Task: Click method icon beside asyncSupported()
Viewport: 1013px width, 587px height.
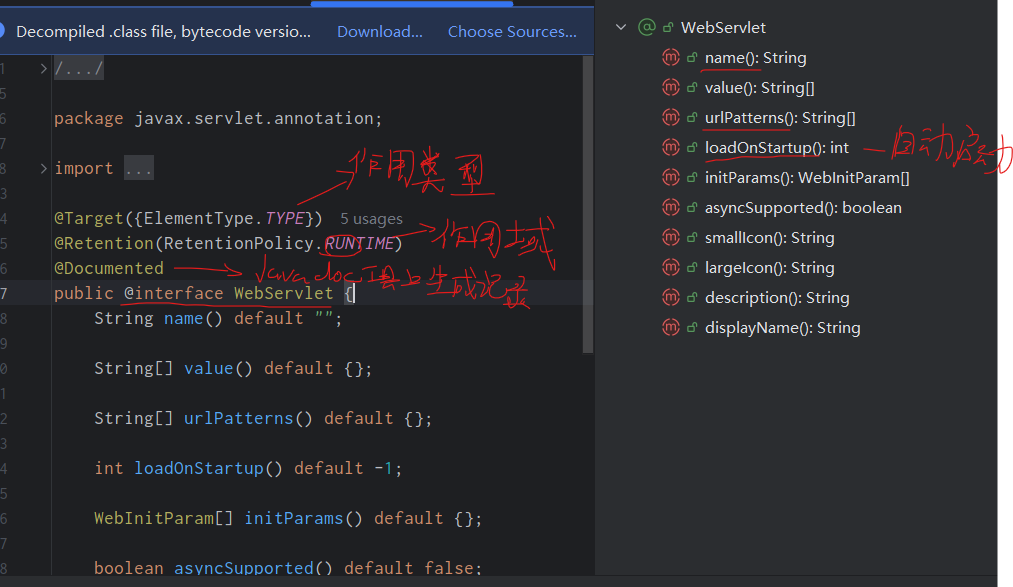Action: 671,207
